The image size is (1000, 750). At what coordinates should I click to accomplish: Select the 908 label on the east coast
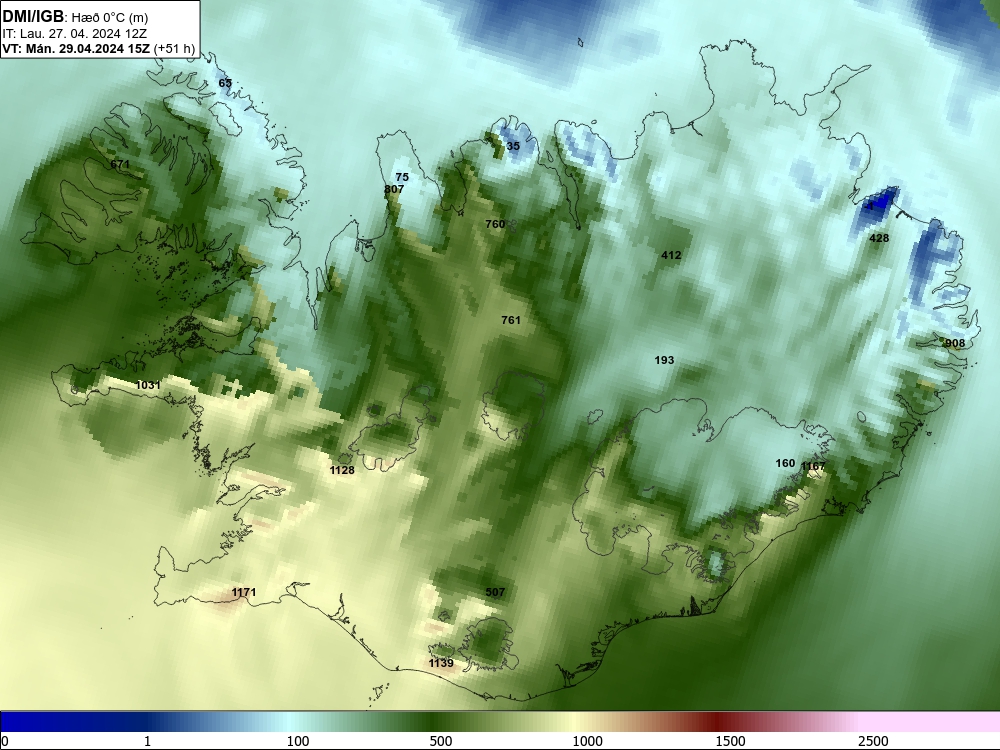(x=955, y=343)
